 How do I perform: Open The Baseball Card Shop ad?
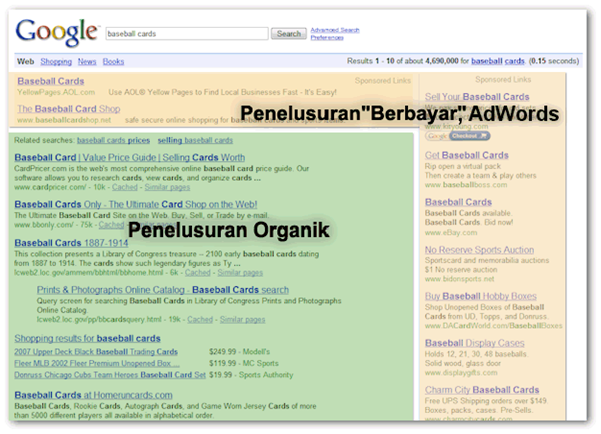tap(69, 109)
